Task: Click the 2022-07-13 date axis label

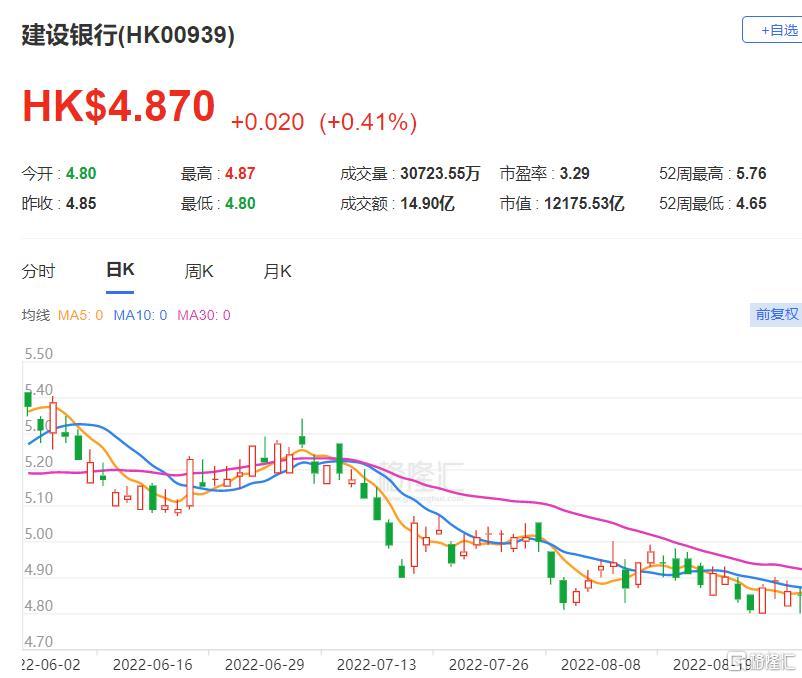Action: click(x=376, y=665)
